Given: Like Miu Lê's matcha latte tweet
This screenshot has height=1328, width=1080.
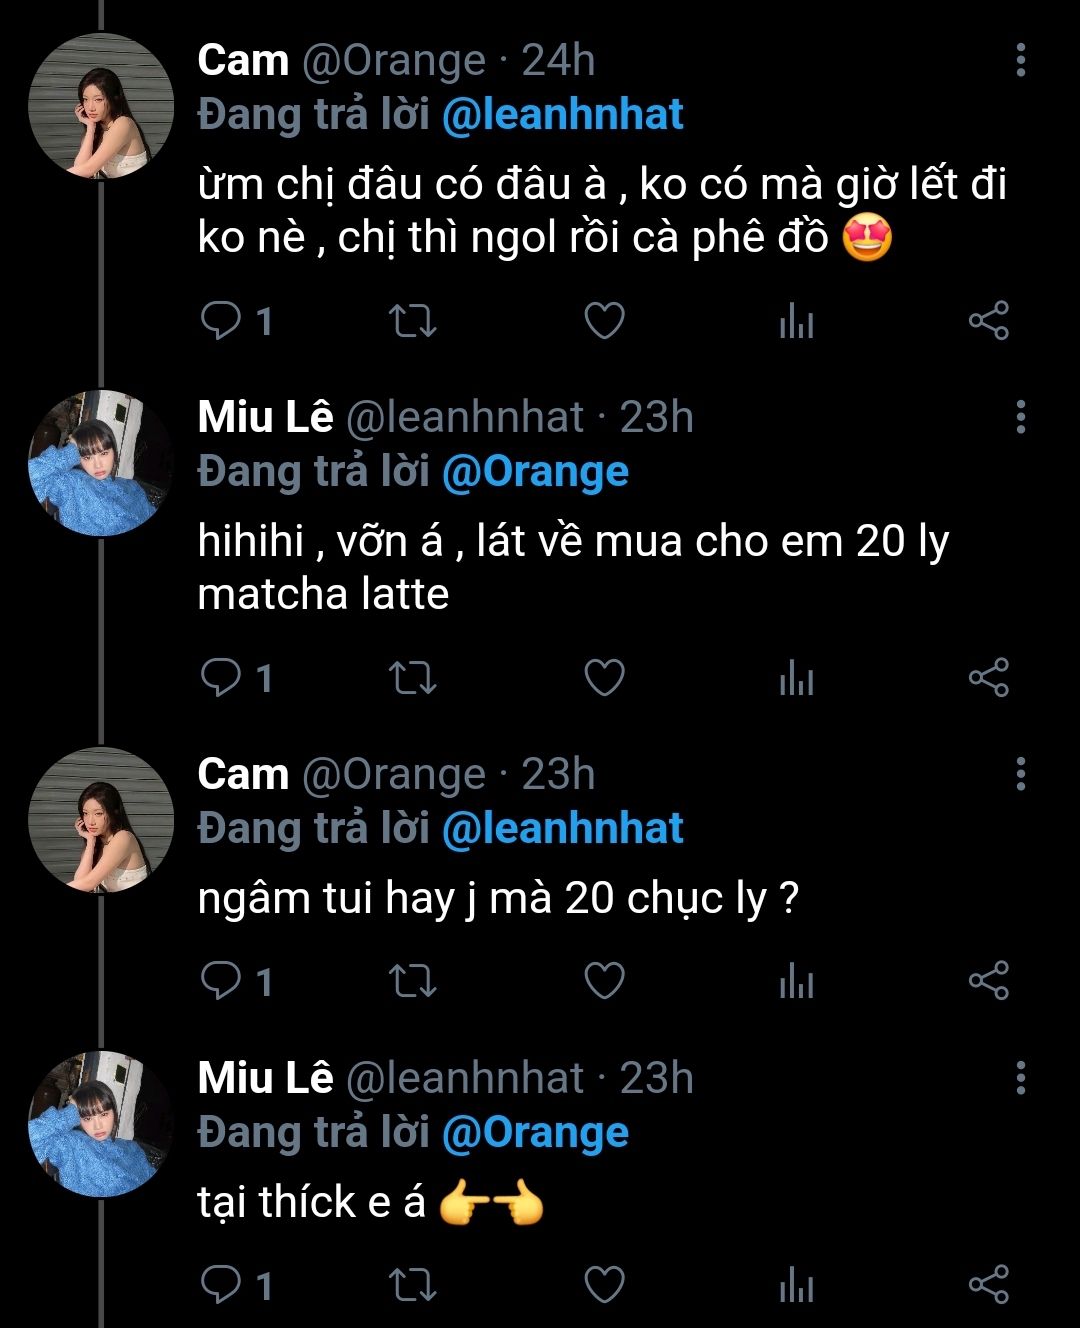Looking at the screenshot, I should click(604, 678).
